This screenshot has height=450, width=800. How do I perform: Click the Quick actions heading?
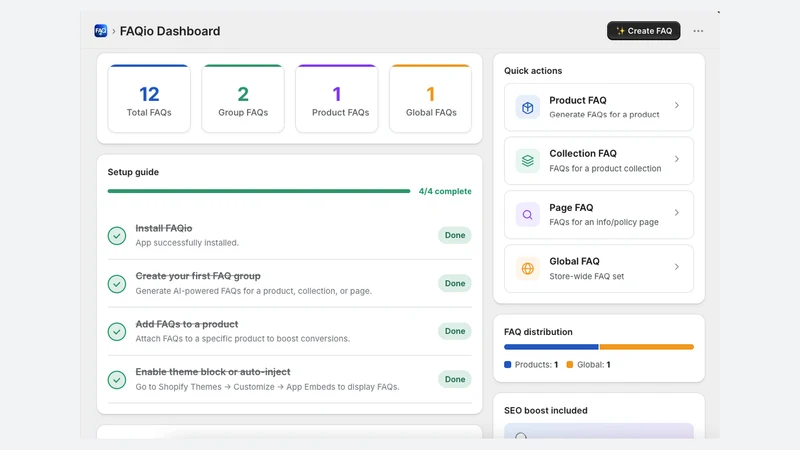point(533,71)
